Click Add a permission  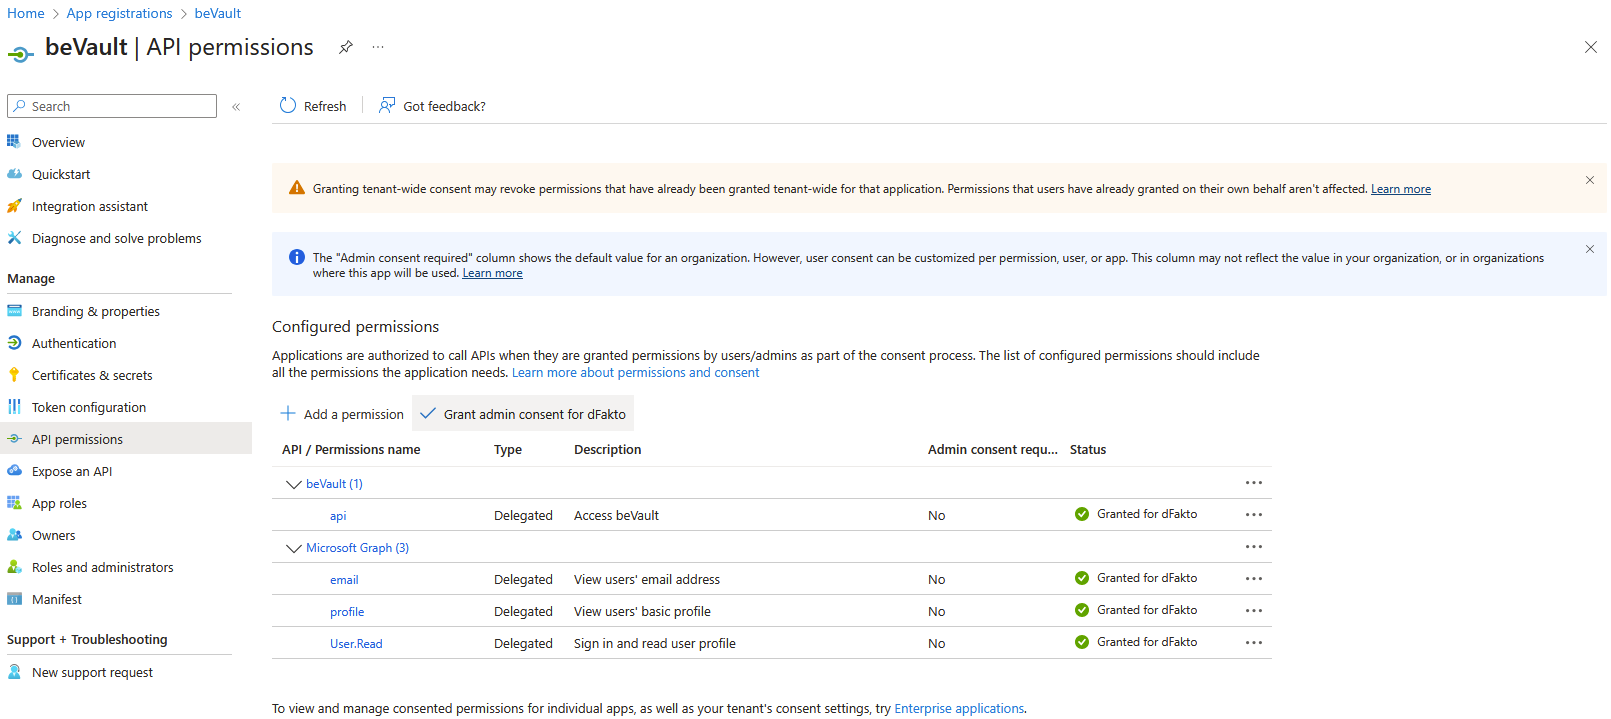(342, 414)
